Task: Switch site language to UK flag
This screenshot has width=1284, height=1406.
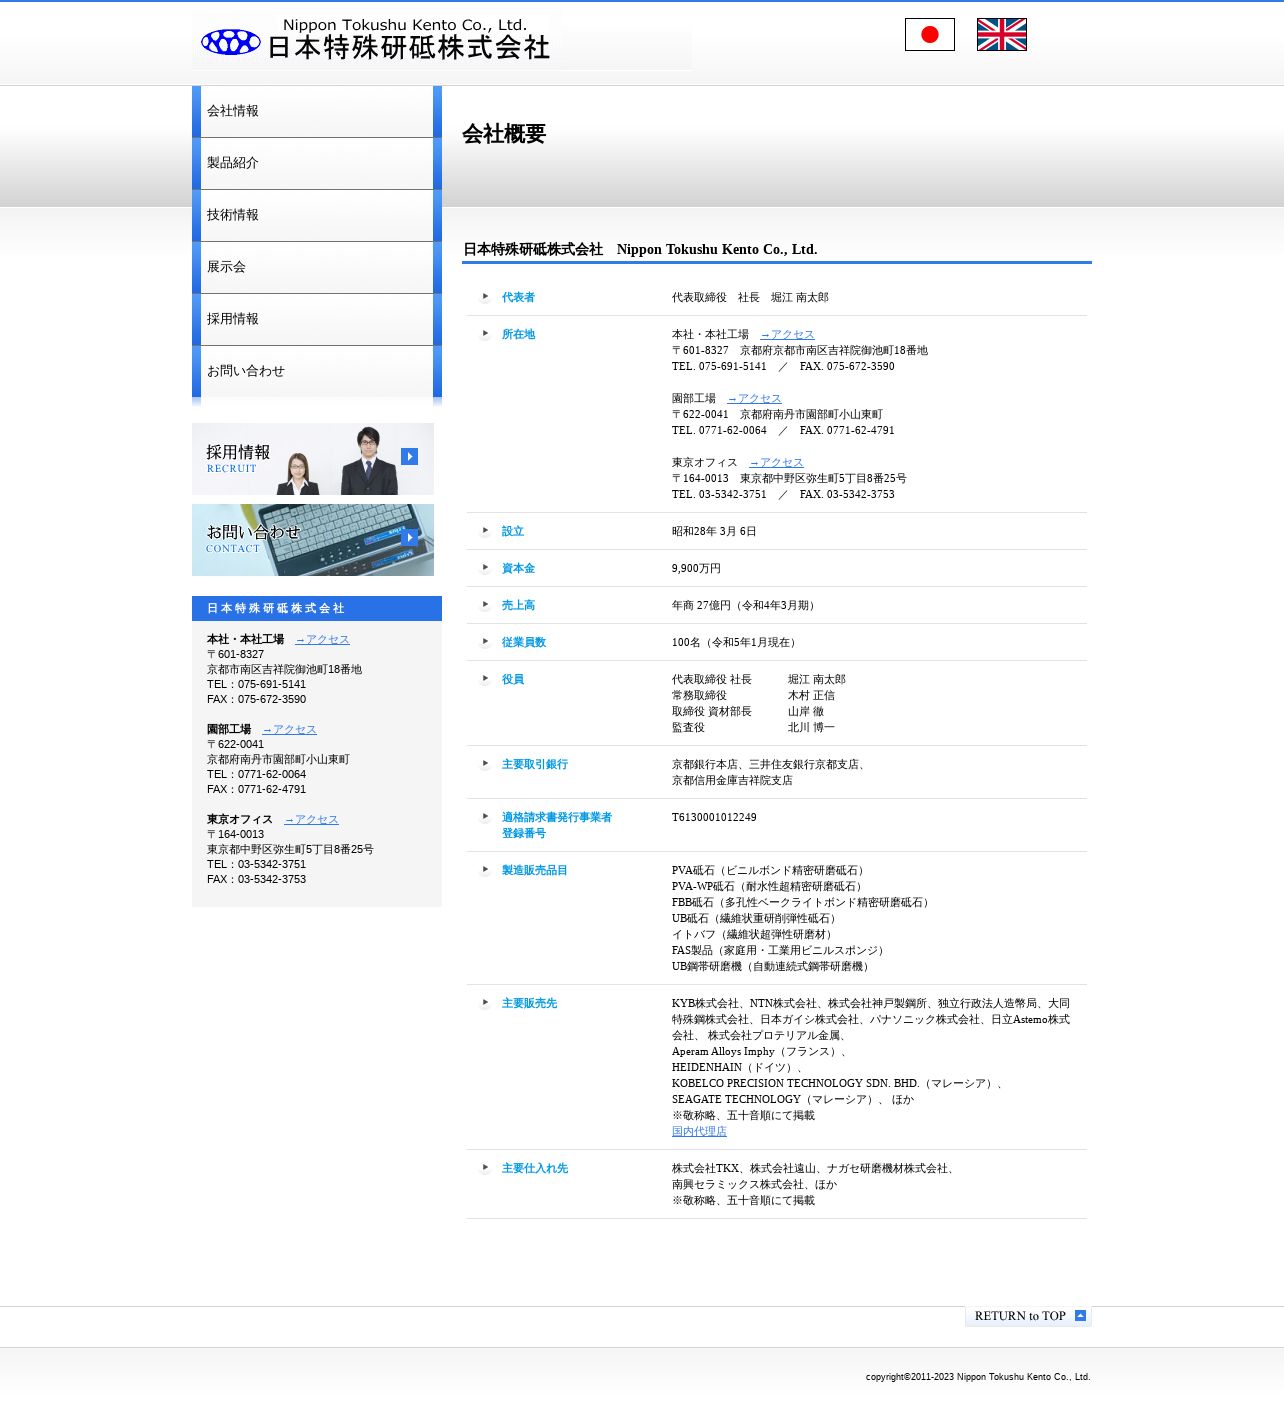Action: tap(1001, 35)
